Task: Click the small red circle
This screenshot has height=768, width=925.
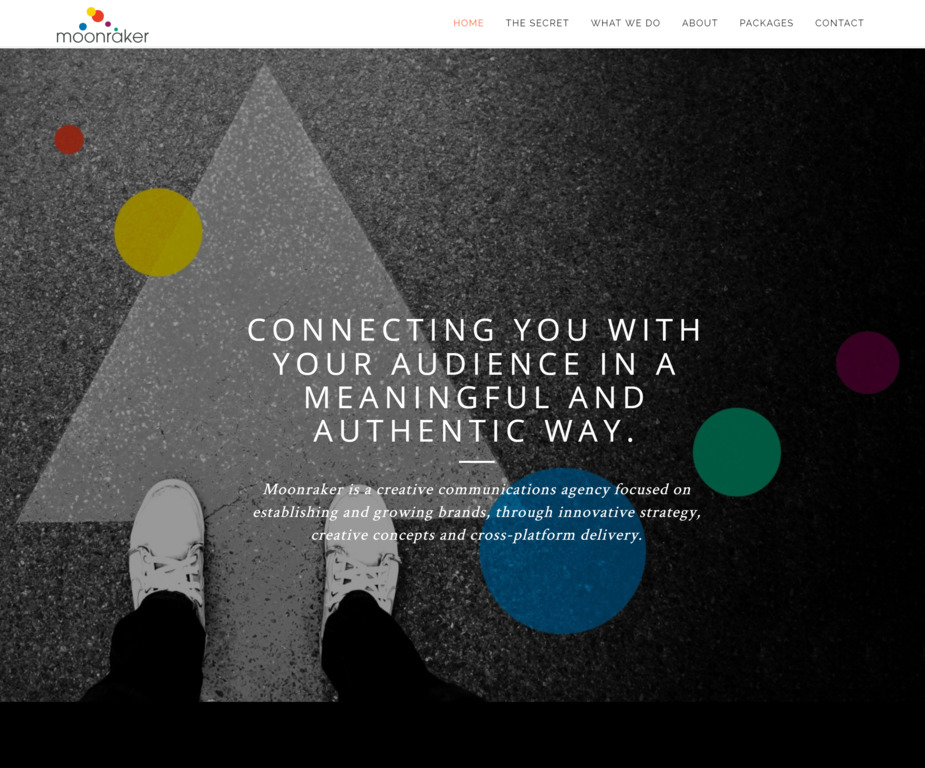Action: tap(69, 139)
